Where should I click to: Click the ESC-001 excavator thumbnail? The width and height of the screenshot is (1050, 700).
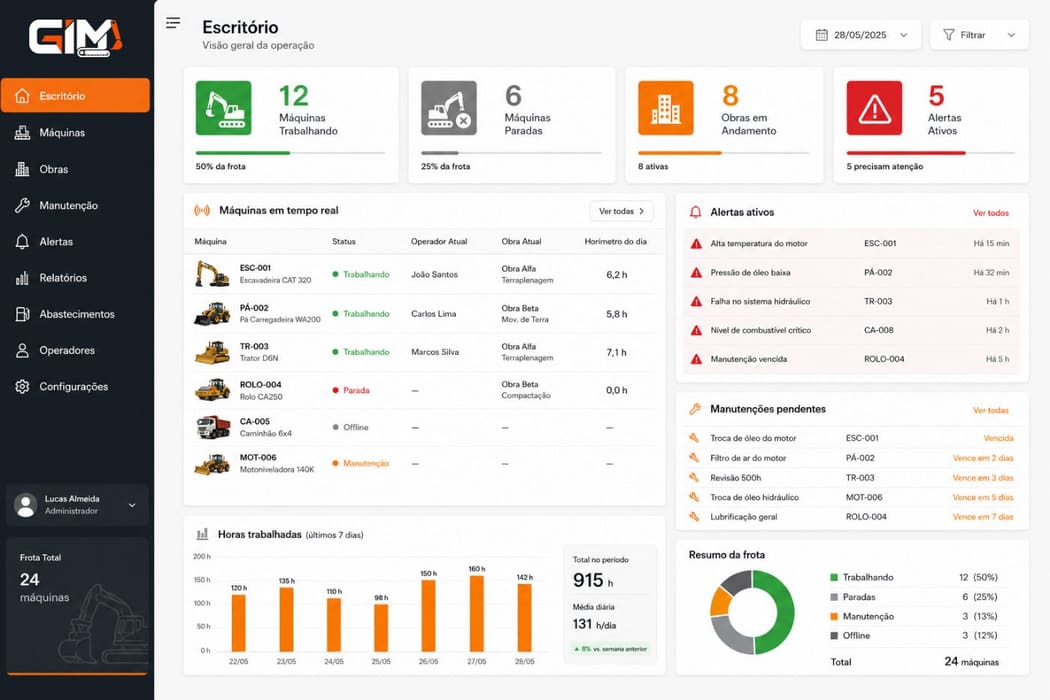(x=212, y=274)
